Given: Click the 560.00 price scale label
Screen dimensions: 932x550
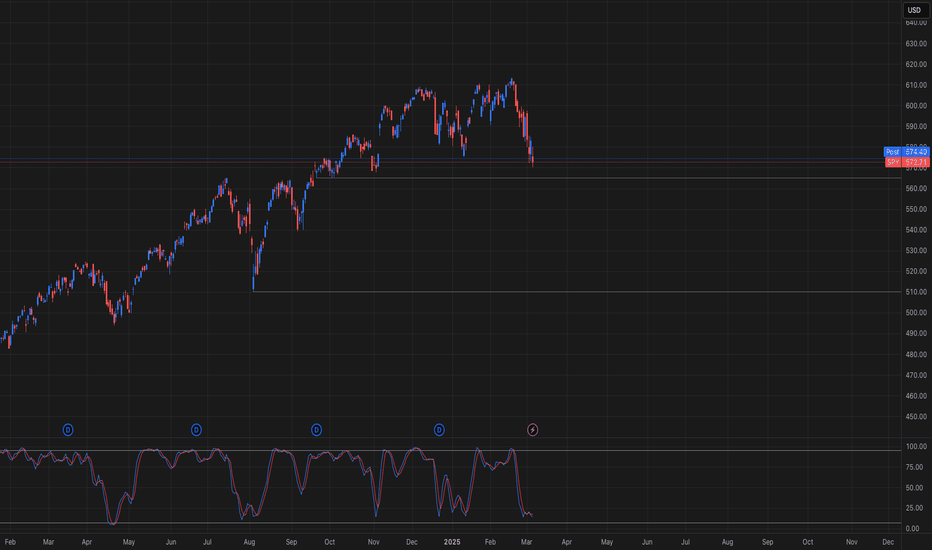Looking at the screenshot, I should point(916,188).
